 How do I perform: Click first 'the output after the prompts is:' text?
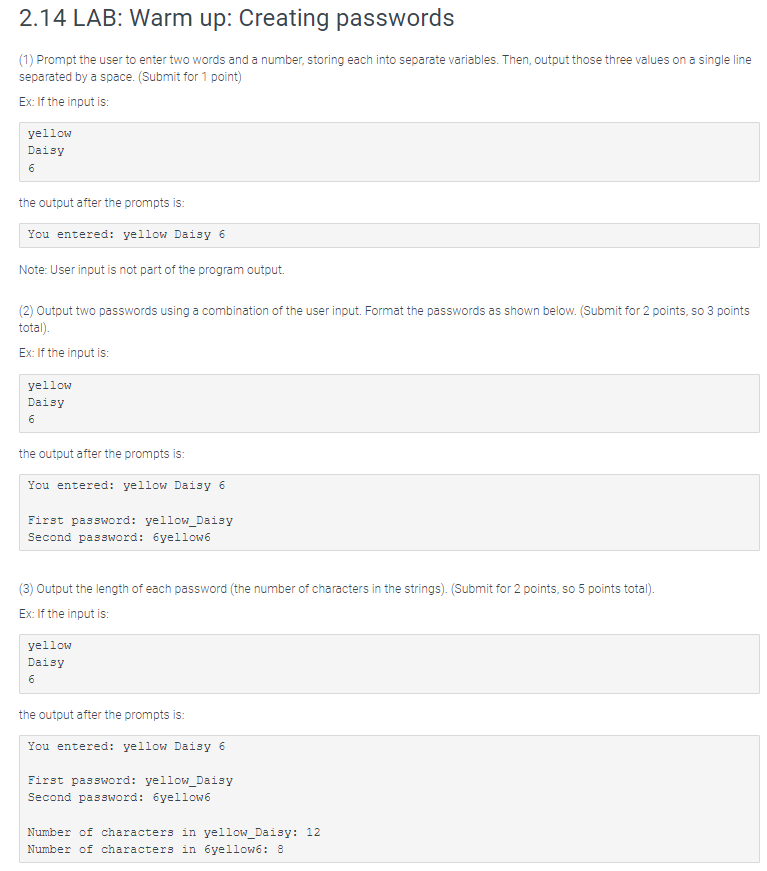click(102, 203)
